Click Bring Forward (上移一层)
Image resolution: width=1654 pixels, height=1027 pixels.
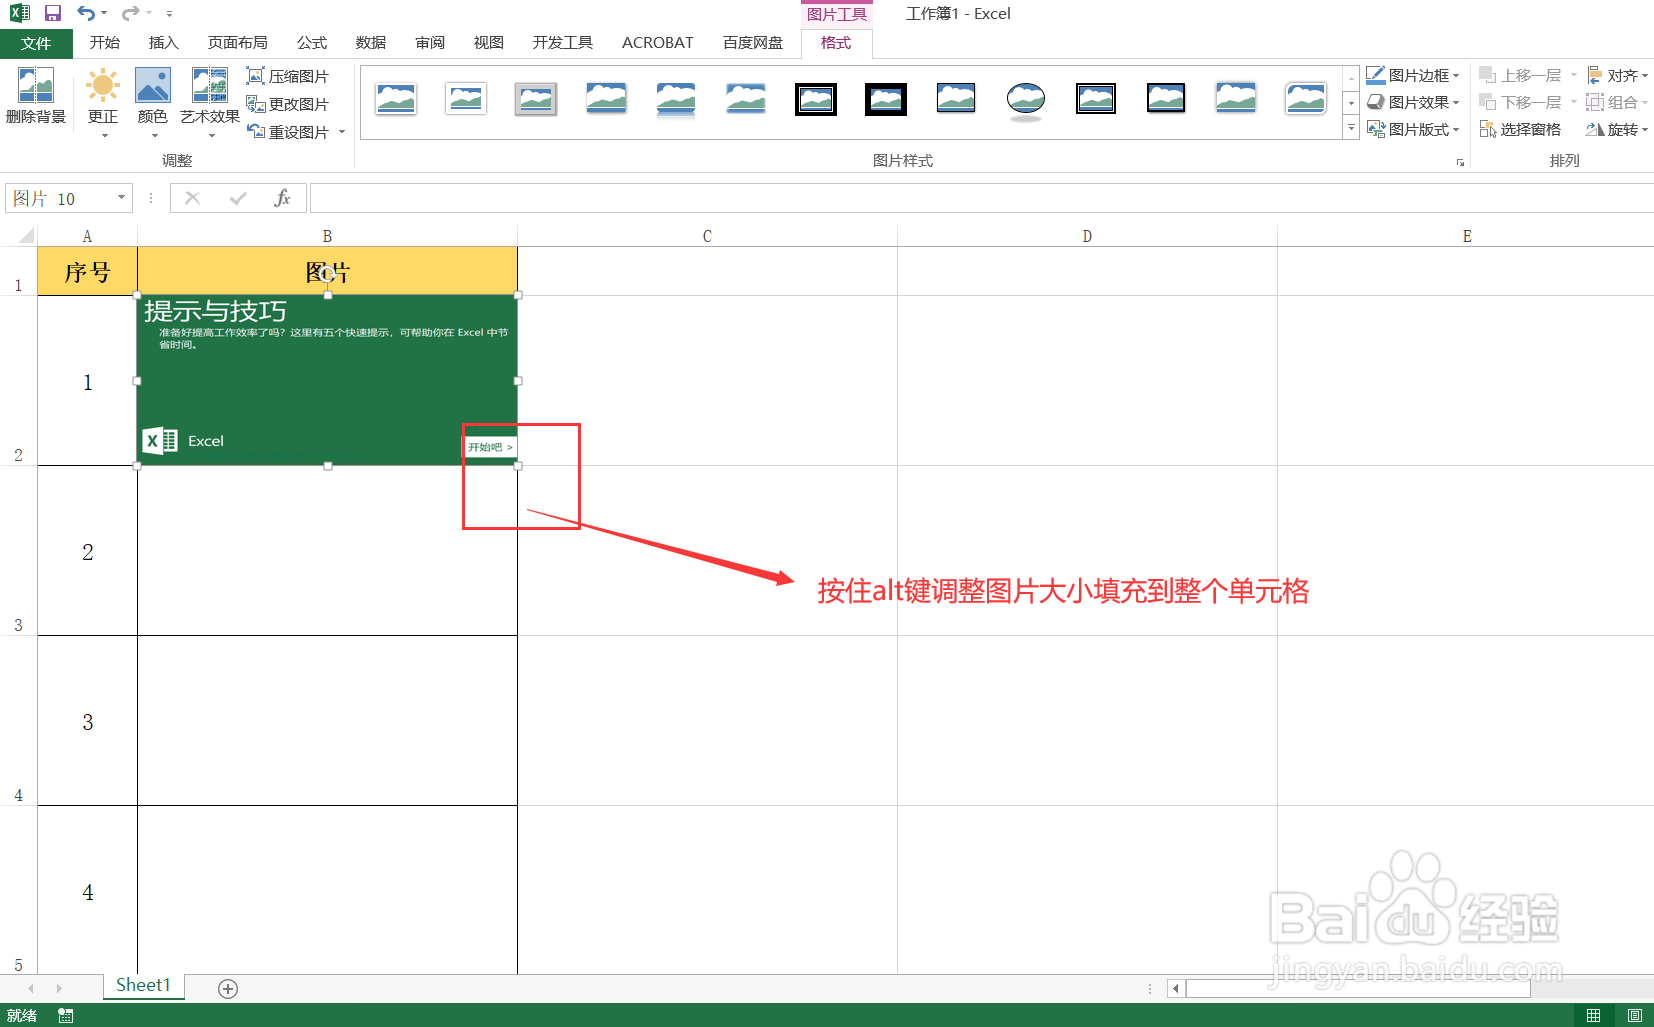tap(1520, 75)
